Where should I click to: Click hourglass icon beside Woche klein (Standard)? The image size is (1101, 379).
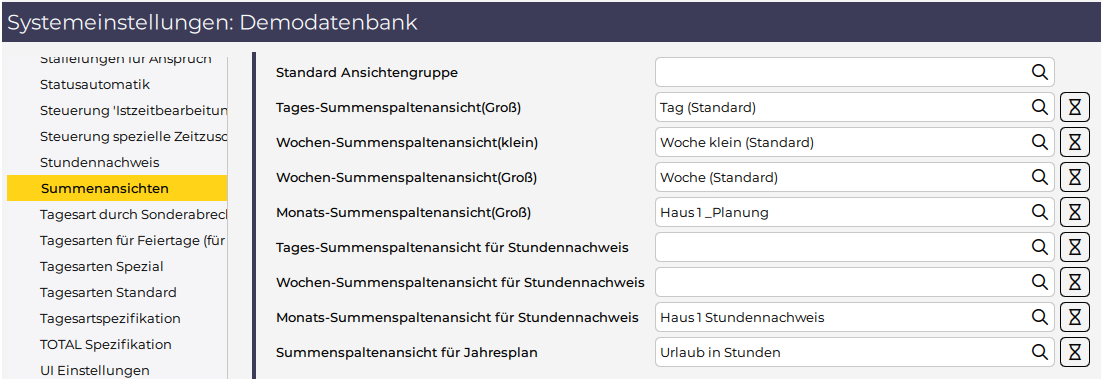coord(1074,142)
